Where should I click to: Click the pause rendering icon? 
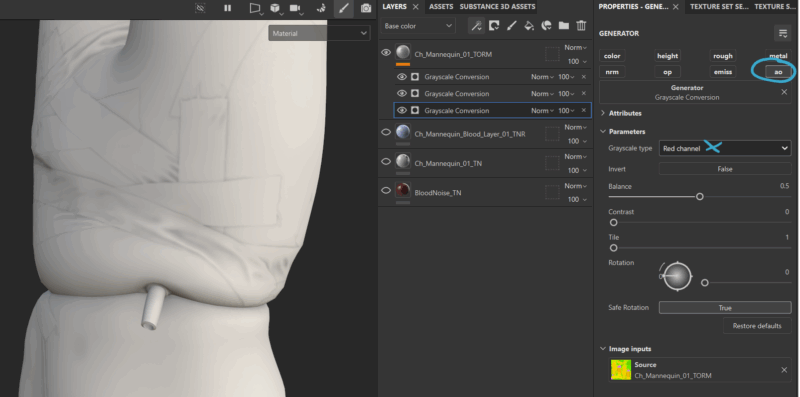point(228,8)
